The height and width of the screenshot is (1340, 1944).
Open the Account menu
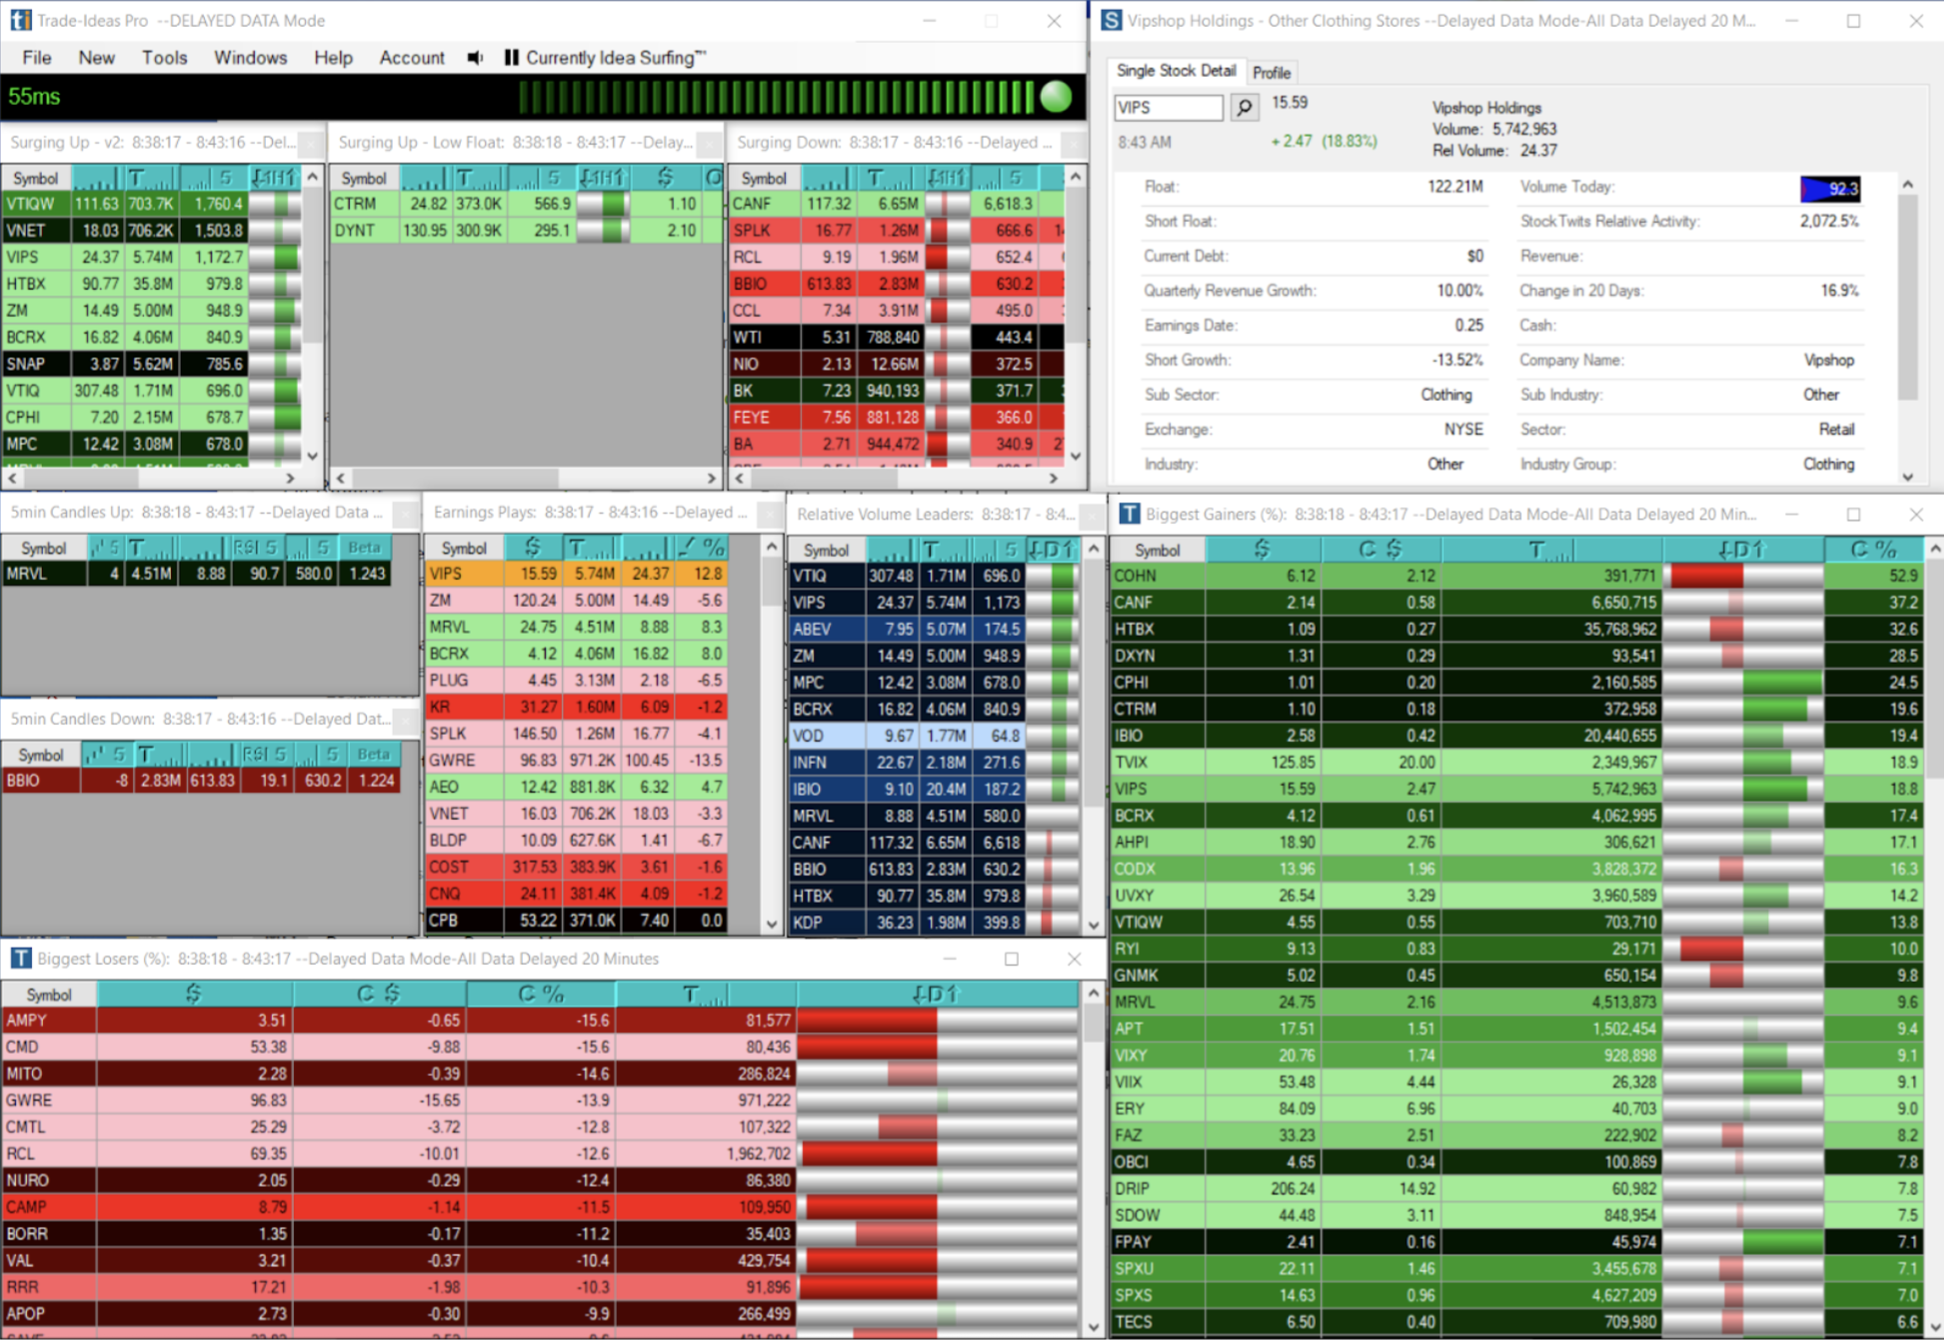[411, 58]
